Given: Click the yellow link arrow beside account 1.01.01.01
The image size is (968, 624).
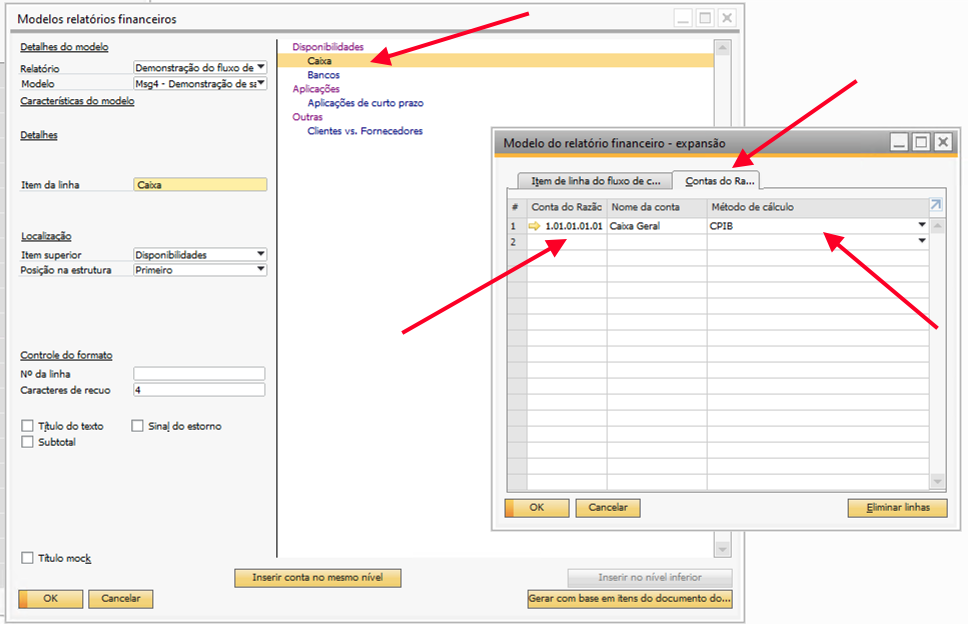Looking at the screenshot, I should (535, 226).
